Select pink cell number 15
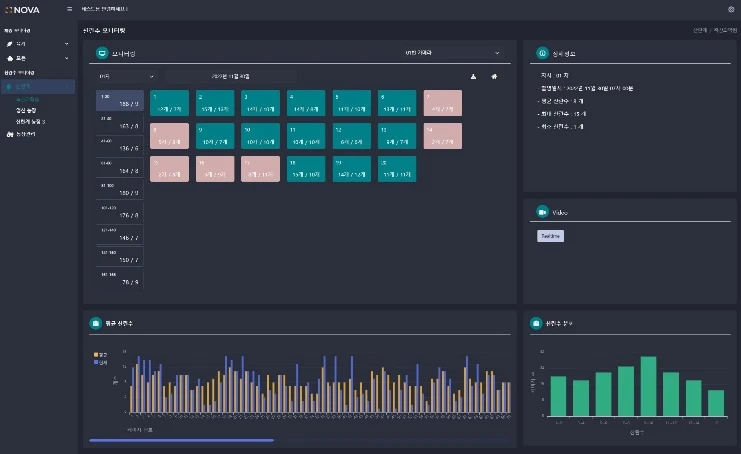Viewport: 741px width, 454px height. pyautogui.click(x=169, y=169)
